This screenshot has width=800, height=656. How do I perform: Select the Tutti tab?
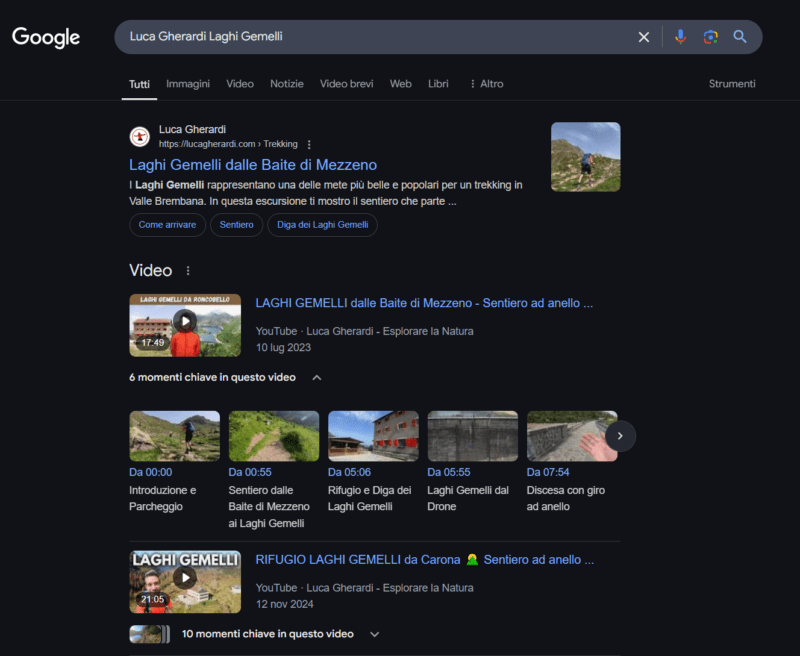pos(139,84)
